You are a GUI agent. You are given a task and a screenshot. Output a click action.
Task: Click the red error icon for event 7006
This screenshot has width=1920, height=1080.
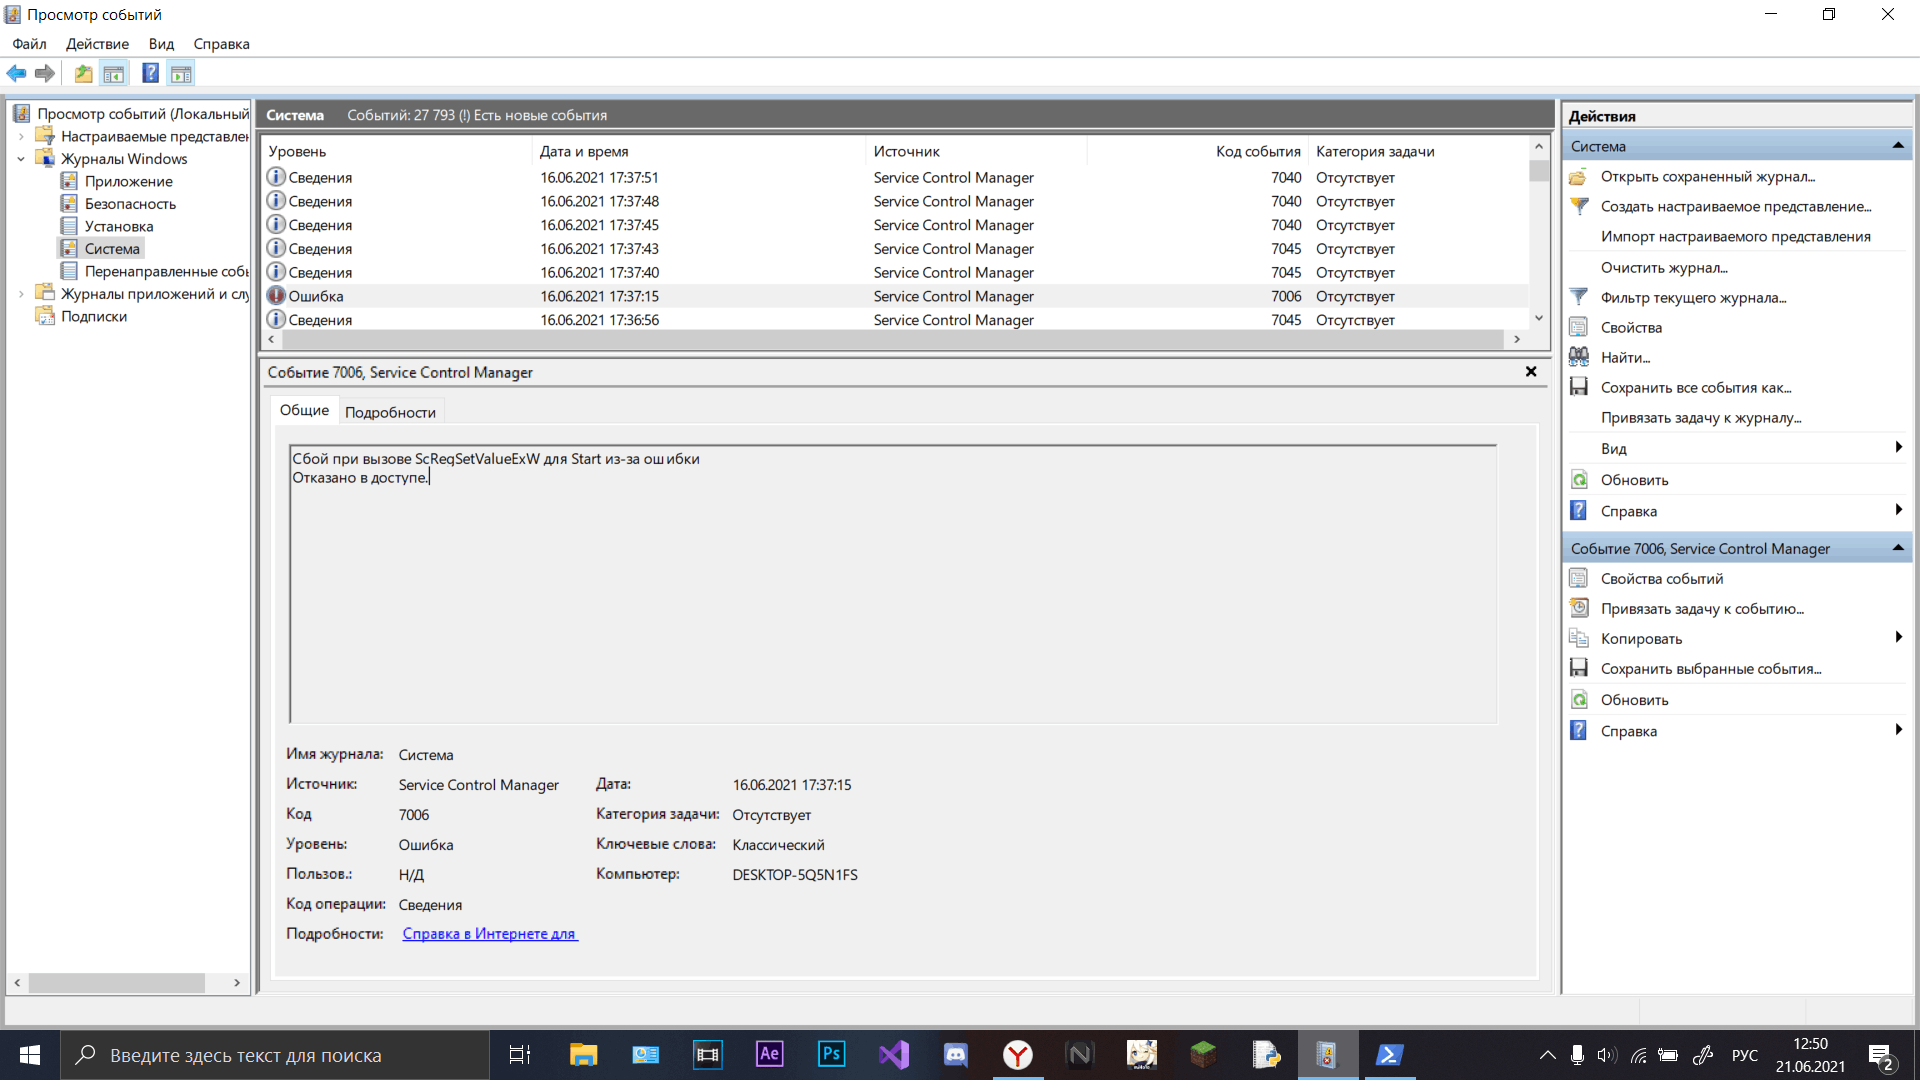coord(276,296)
